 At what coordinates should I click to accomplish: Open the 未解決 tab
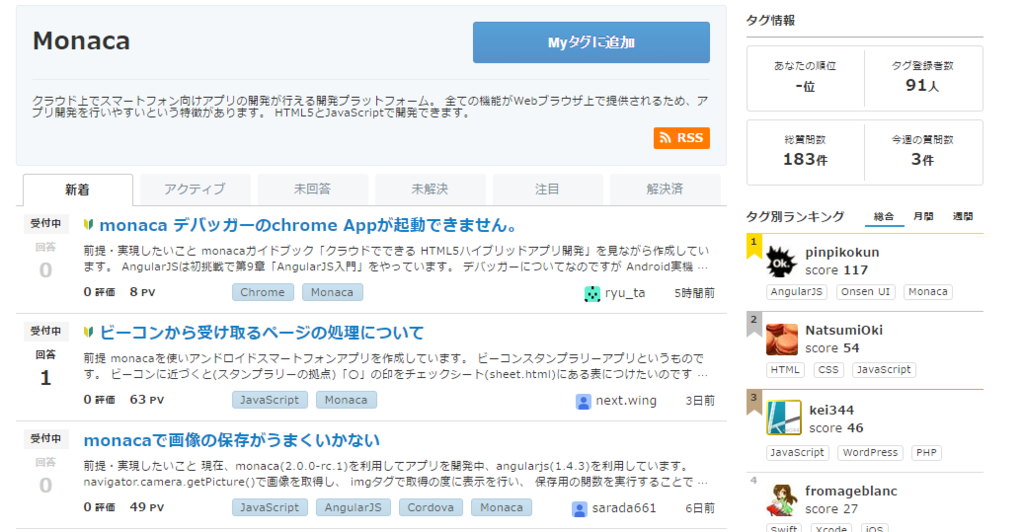[430, 189]
